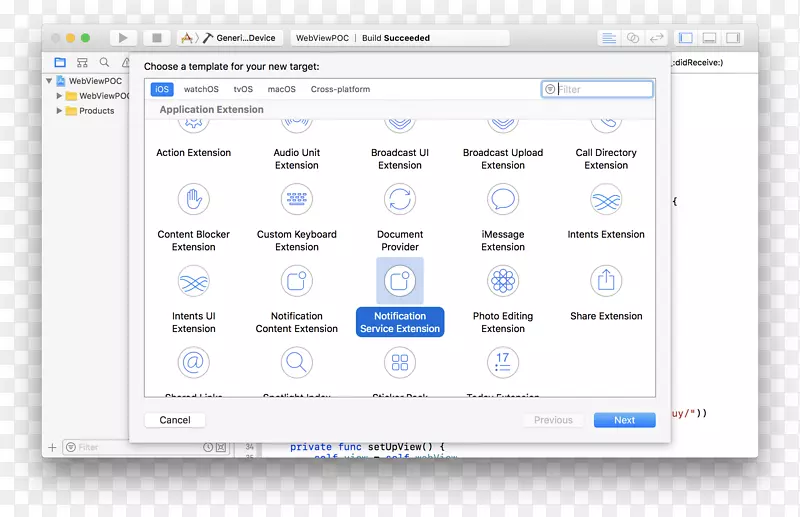
Task: Collapse the WebViewPOC project root
Action: click(x=49, y=81)
